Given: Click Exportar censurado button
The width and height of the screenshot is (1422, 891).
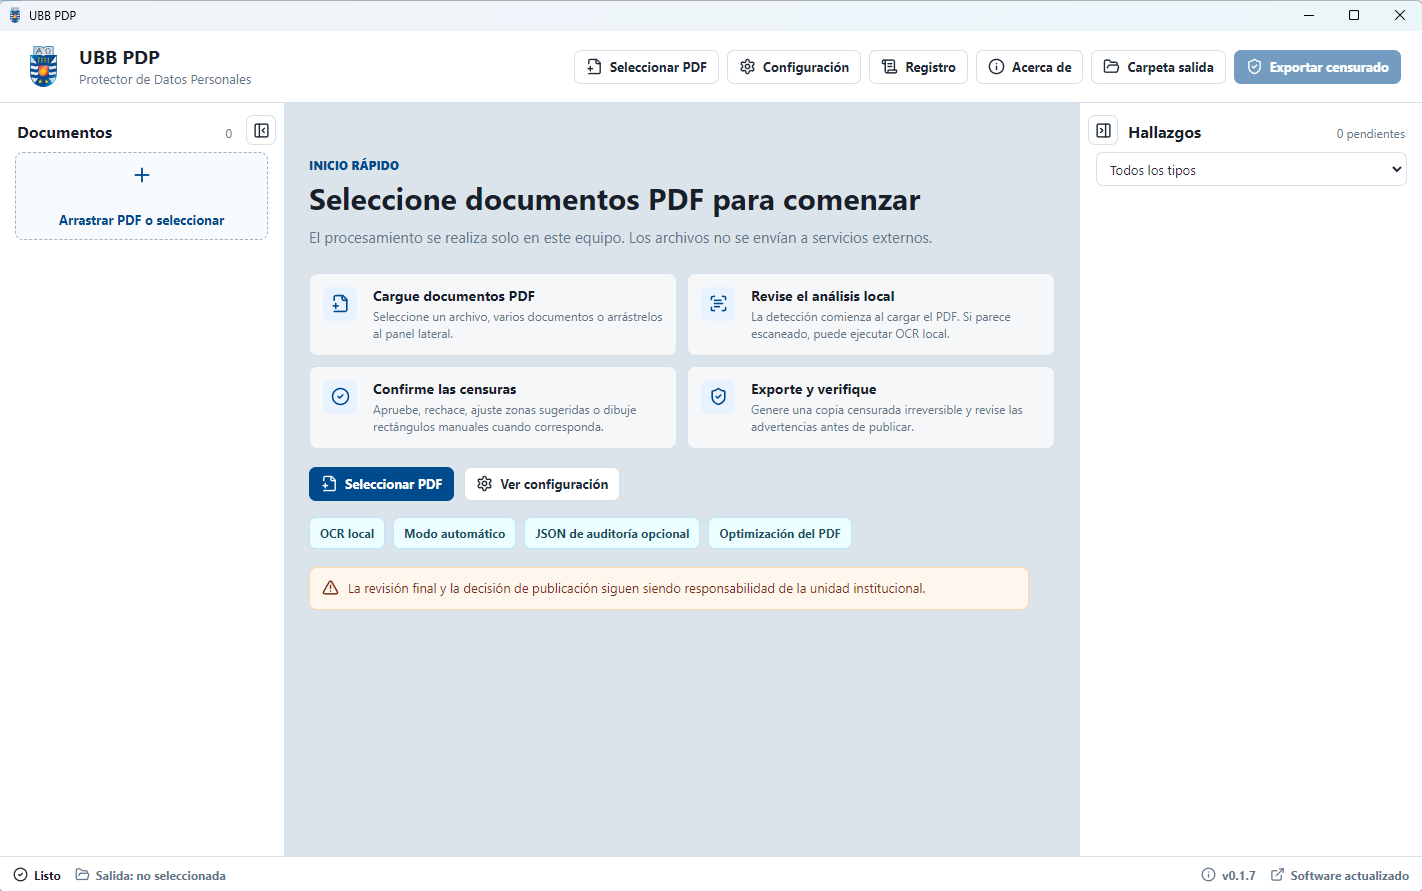Looking at the screenshot, I should click(x=1317, y=67).
